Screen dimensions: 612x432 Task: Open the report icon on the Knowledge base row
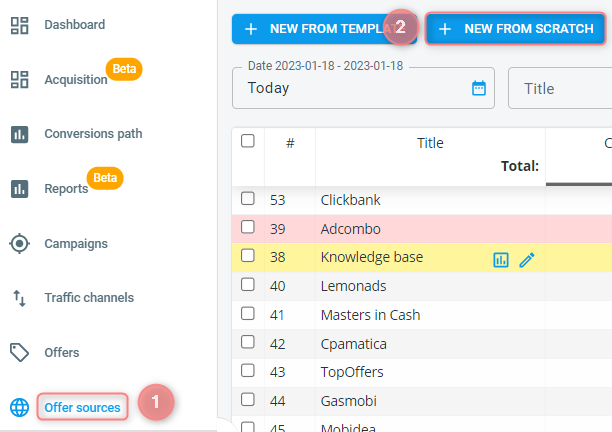[x=501, y=259]
